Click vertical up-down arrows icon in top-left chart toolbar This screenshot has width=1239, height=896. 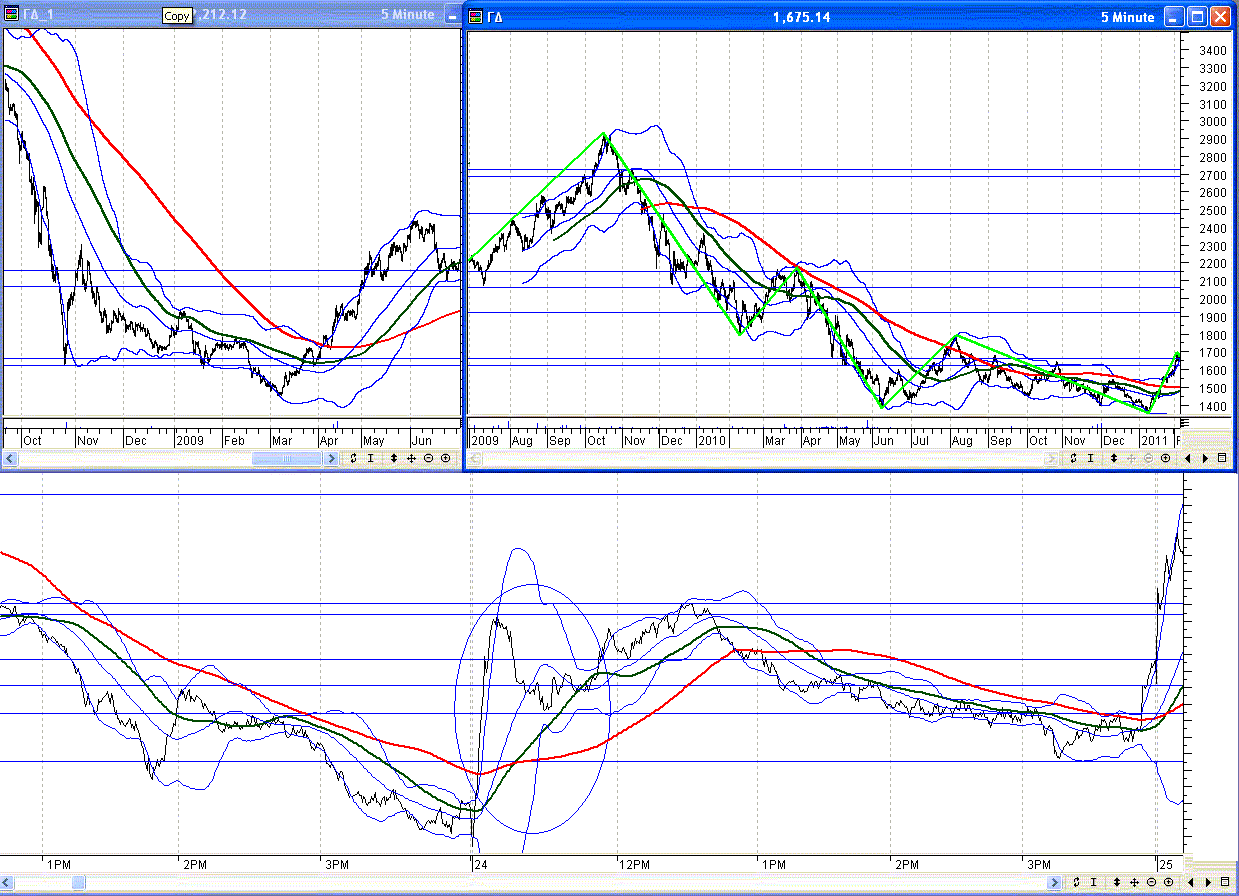[x=393, y=458]
